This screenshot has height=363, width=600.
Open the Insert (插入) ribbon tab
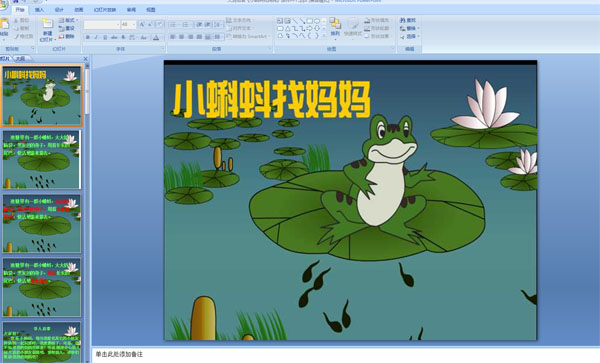[x=39, y=10]
